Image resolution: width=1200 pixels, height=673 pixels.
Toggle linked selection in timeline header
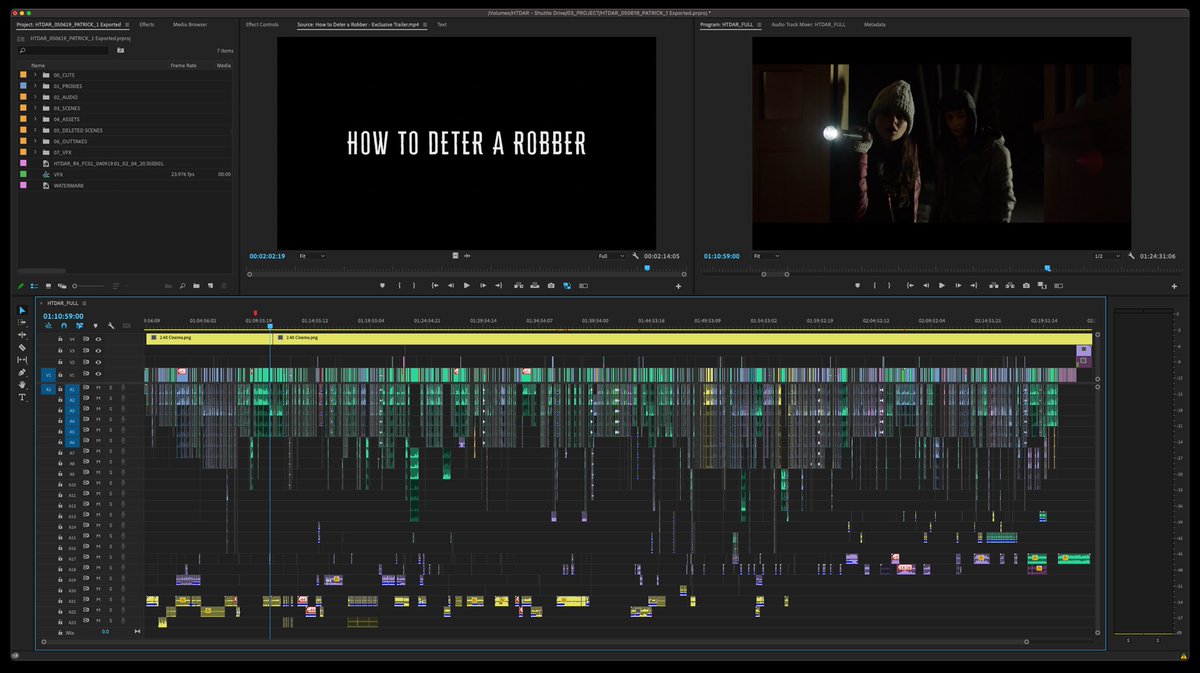(x=80, y=326)
